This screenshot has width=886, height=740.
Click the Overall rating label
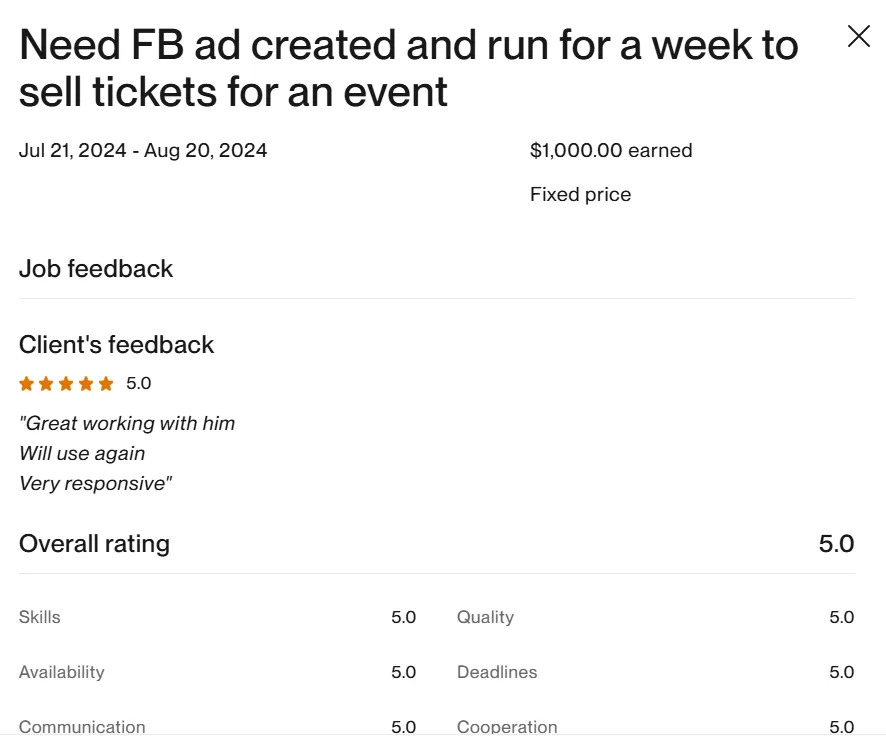(x=94, y=544)
